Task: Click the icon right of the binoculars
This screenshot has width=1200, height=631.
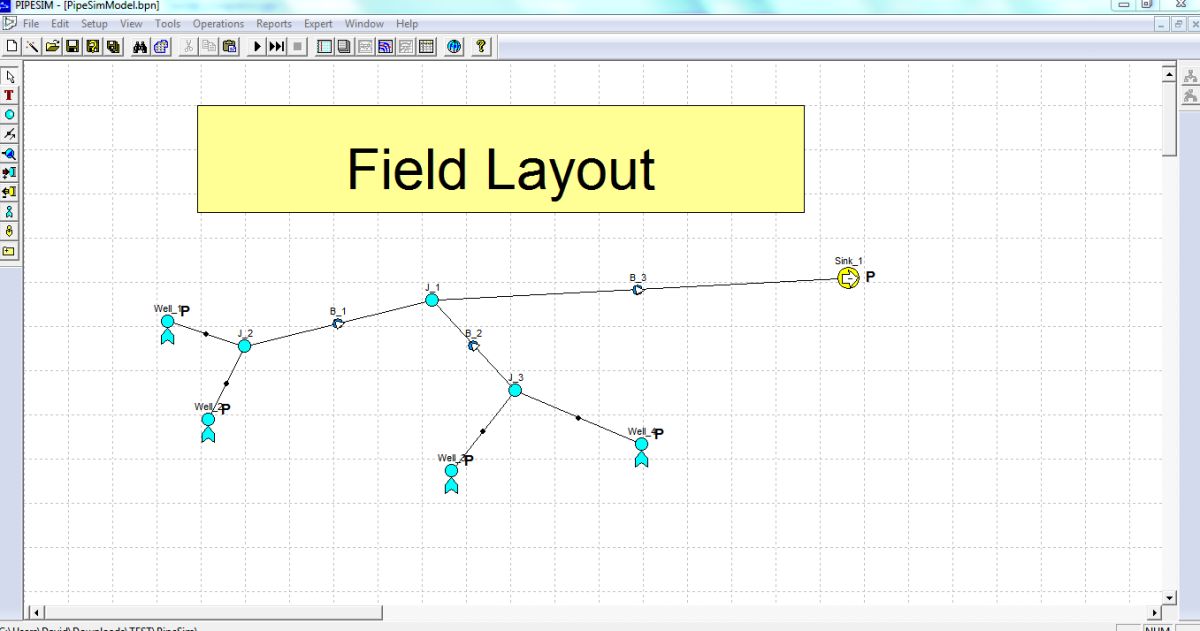Action: pos(162,46)
